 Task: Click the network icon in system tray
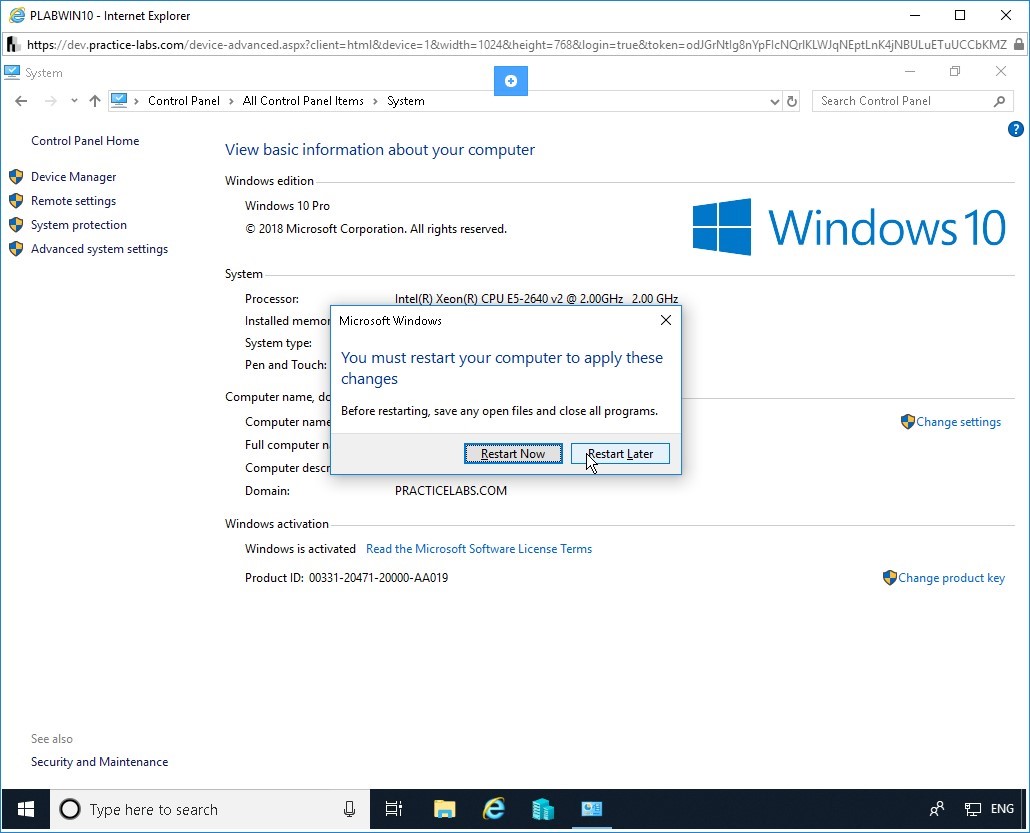[x=972, y=809]
